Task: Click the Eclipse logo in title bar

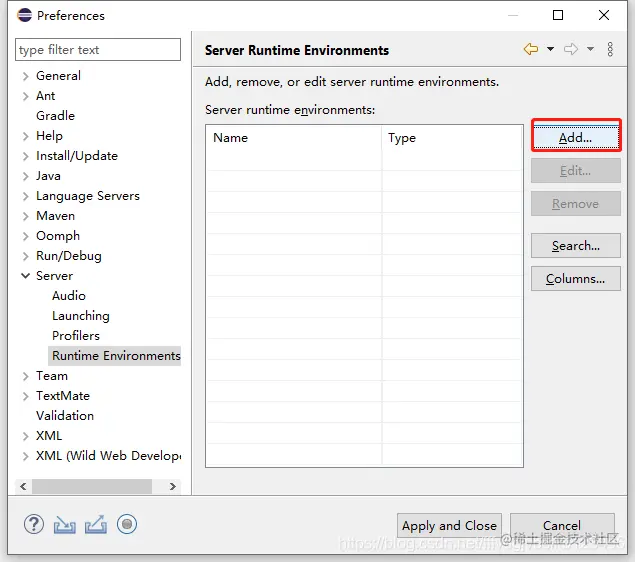Action: tap(24, 15)
